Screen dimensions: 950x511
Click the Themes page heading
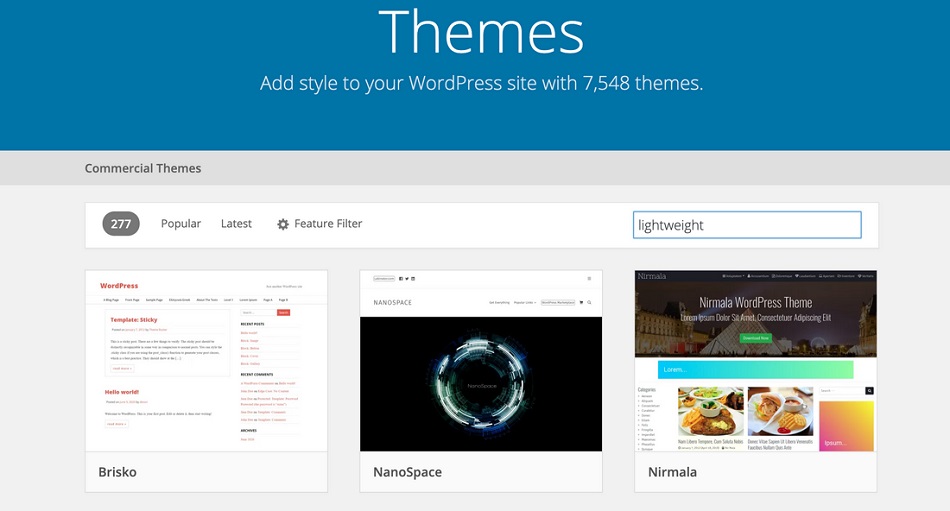[x=481, y=32]
